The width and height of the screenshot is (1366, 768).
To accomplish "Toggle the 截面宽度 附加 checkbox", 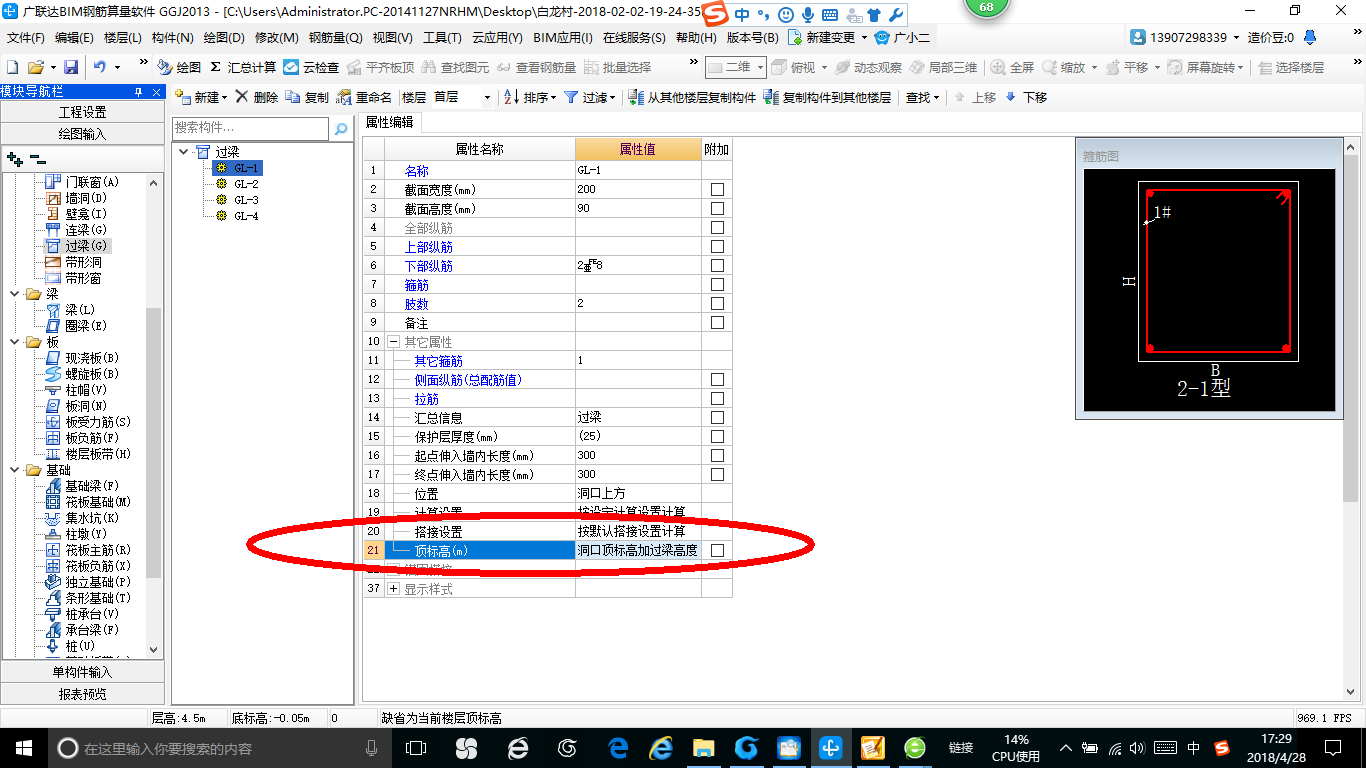I will [717, 190].
